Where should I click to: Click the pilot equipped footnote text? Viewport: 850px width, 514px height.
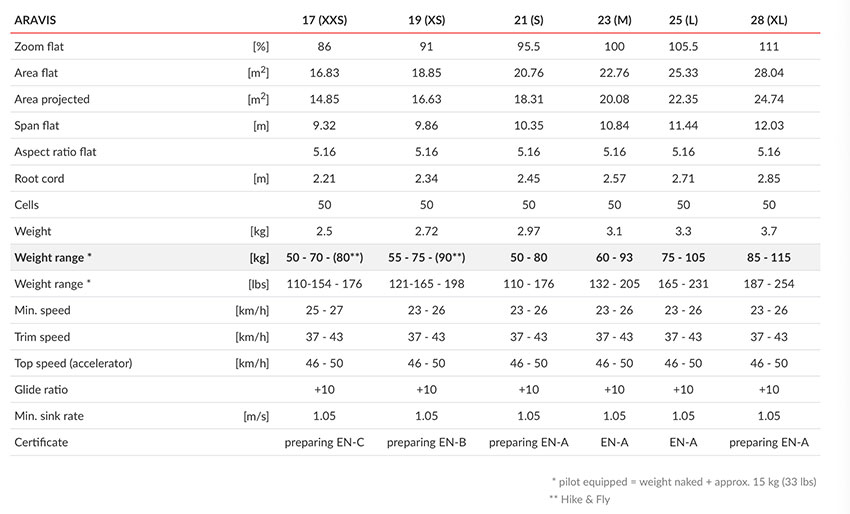pos(684,481)
